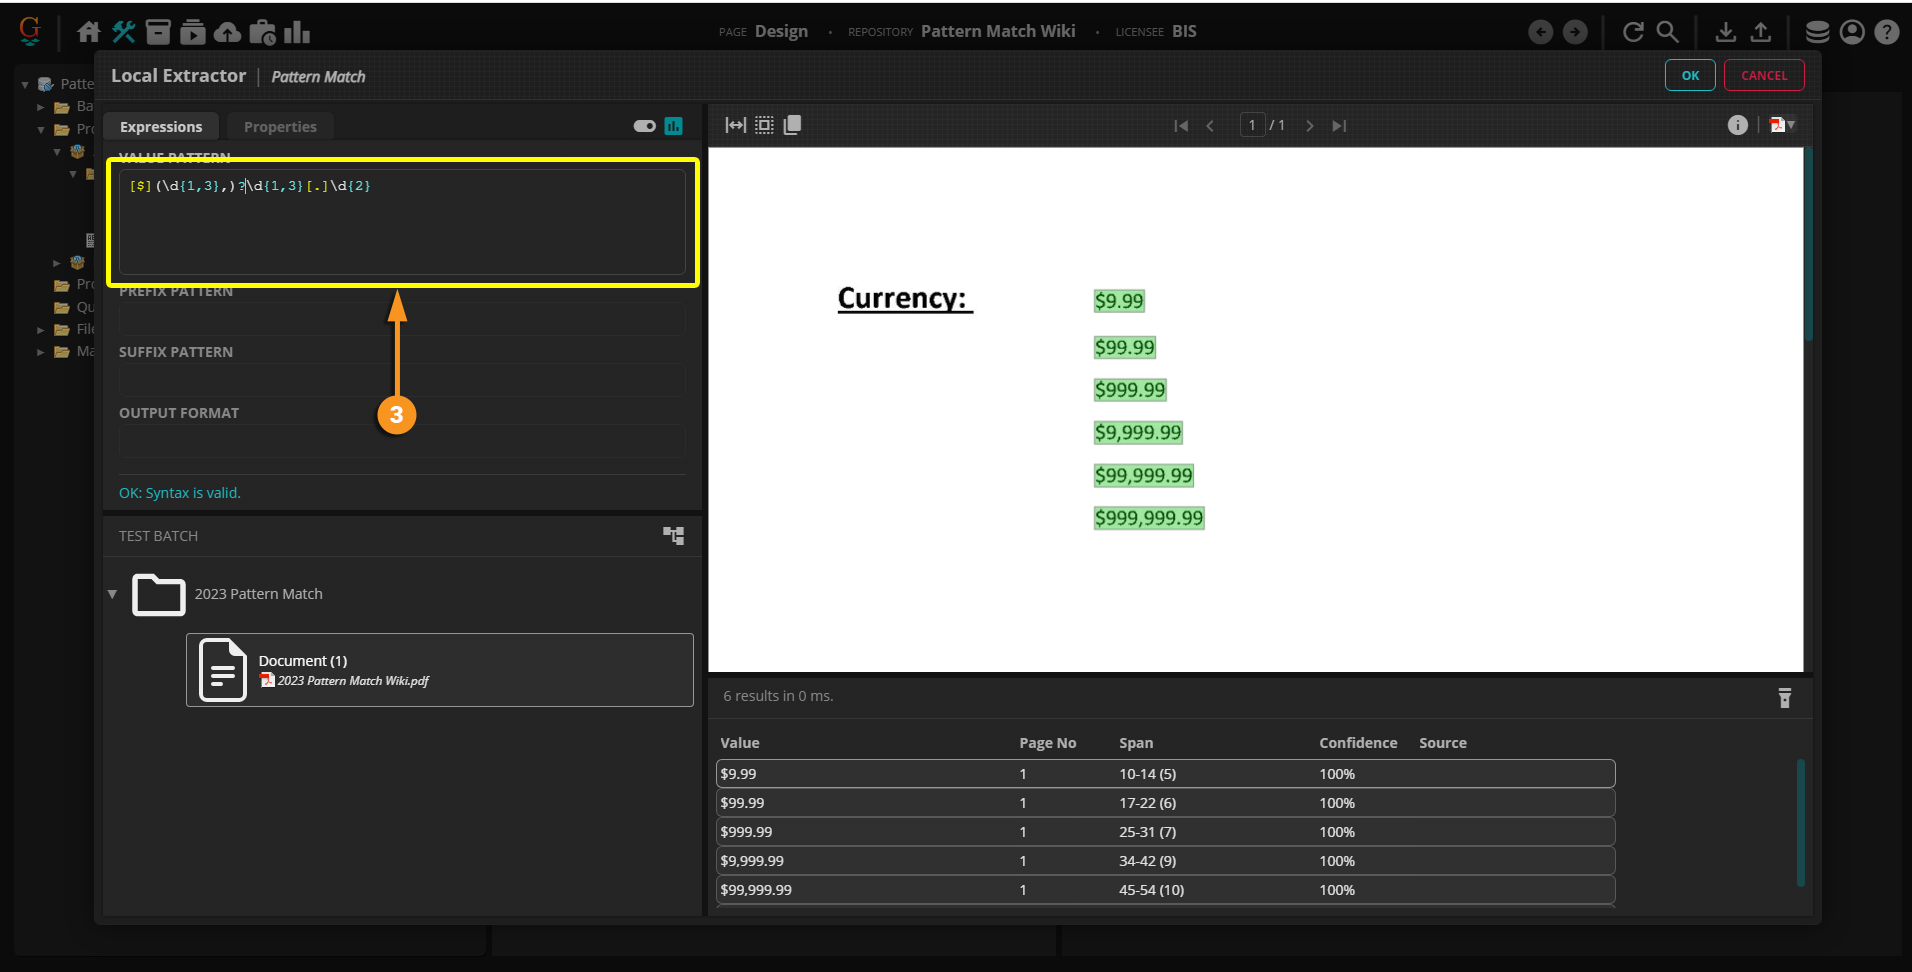Image resolution: width=1912 pixels, height=972 pixels.
Task: Click the document viewer vertical scrollbar
Action: (1808, 244)
